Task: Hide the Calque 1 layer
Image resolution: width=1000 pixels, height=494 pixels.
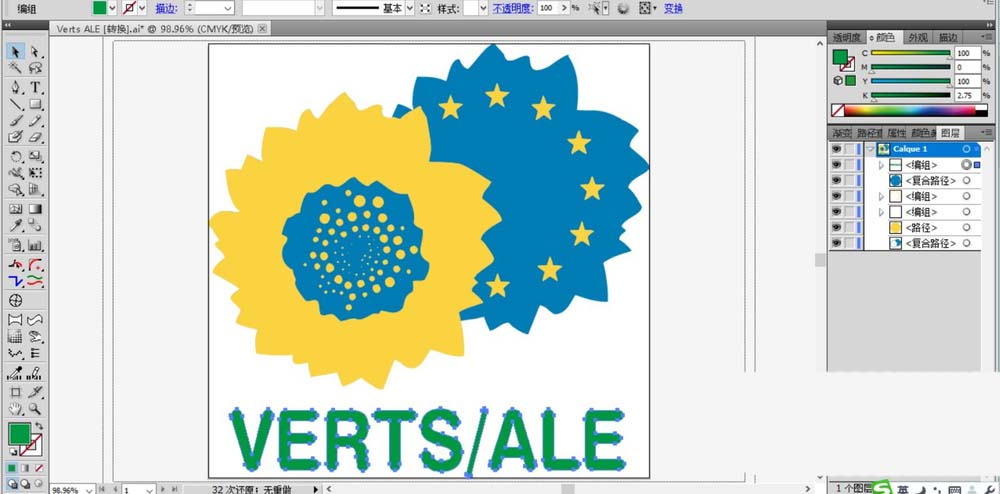Action: click(x=836, y=149)
